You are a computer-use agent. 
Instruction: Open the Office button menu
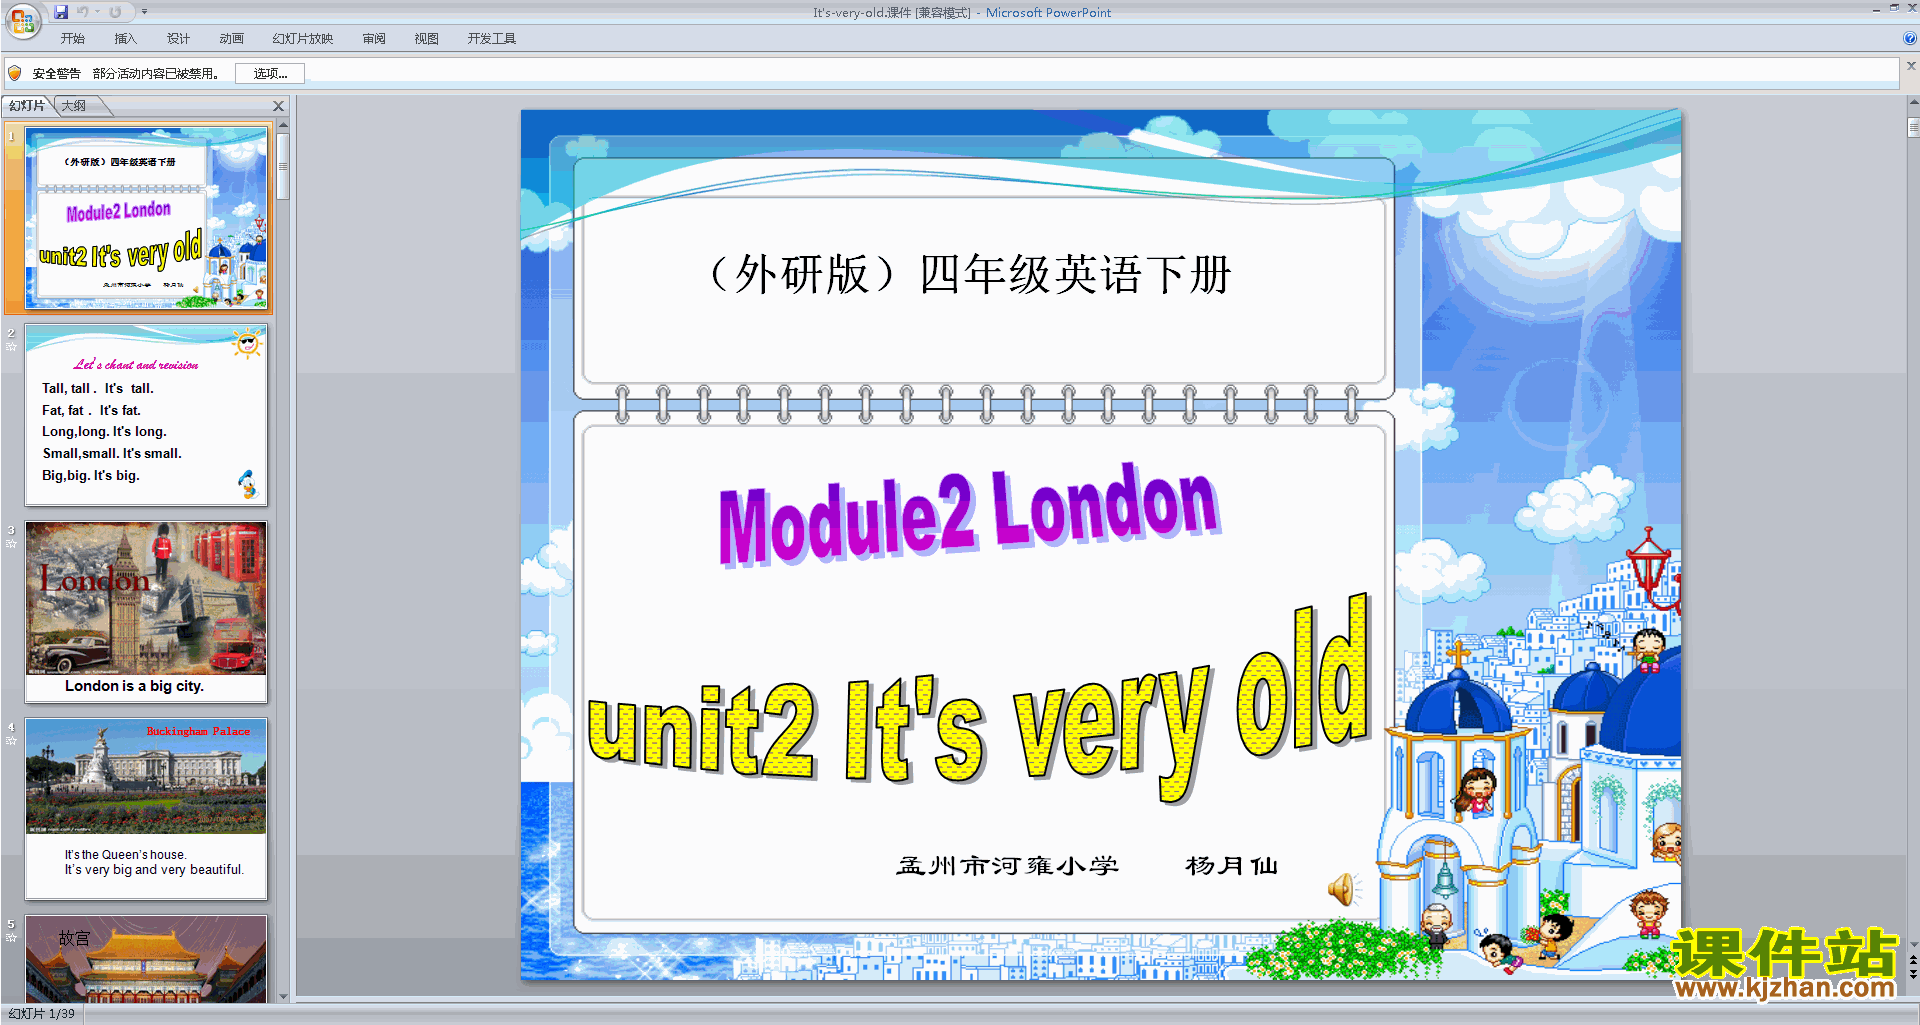tap(22, 21)
